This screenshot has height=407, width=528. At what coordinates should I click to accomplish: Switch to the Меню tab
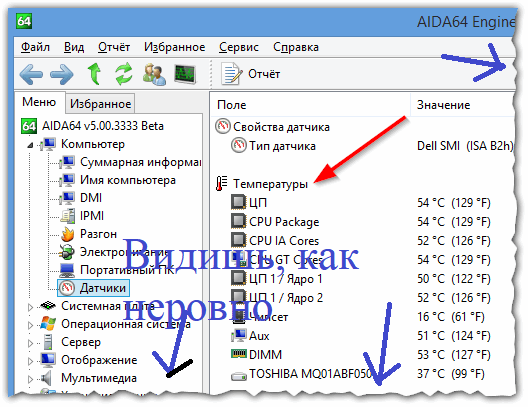(39, 102)
